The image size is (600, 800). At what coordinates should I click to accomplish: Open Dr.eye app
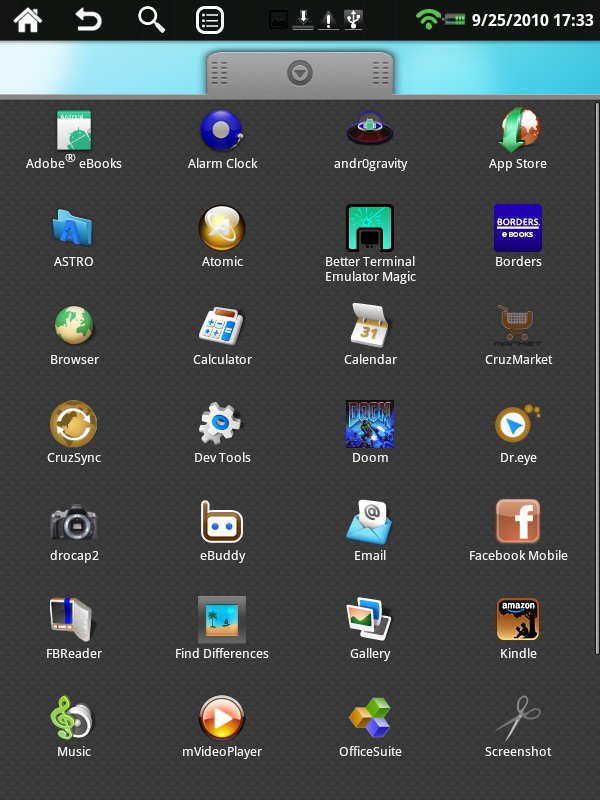coord(517,423)
